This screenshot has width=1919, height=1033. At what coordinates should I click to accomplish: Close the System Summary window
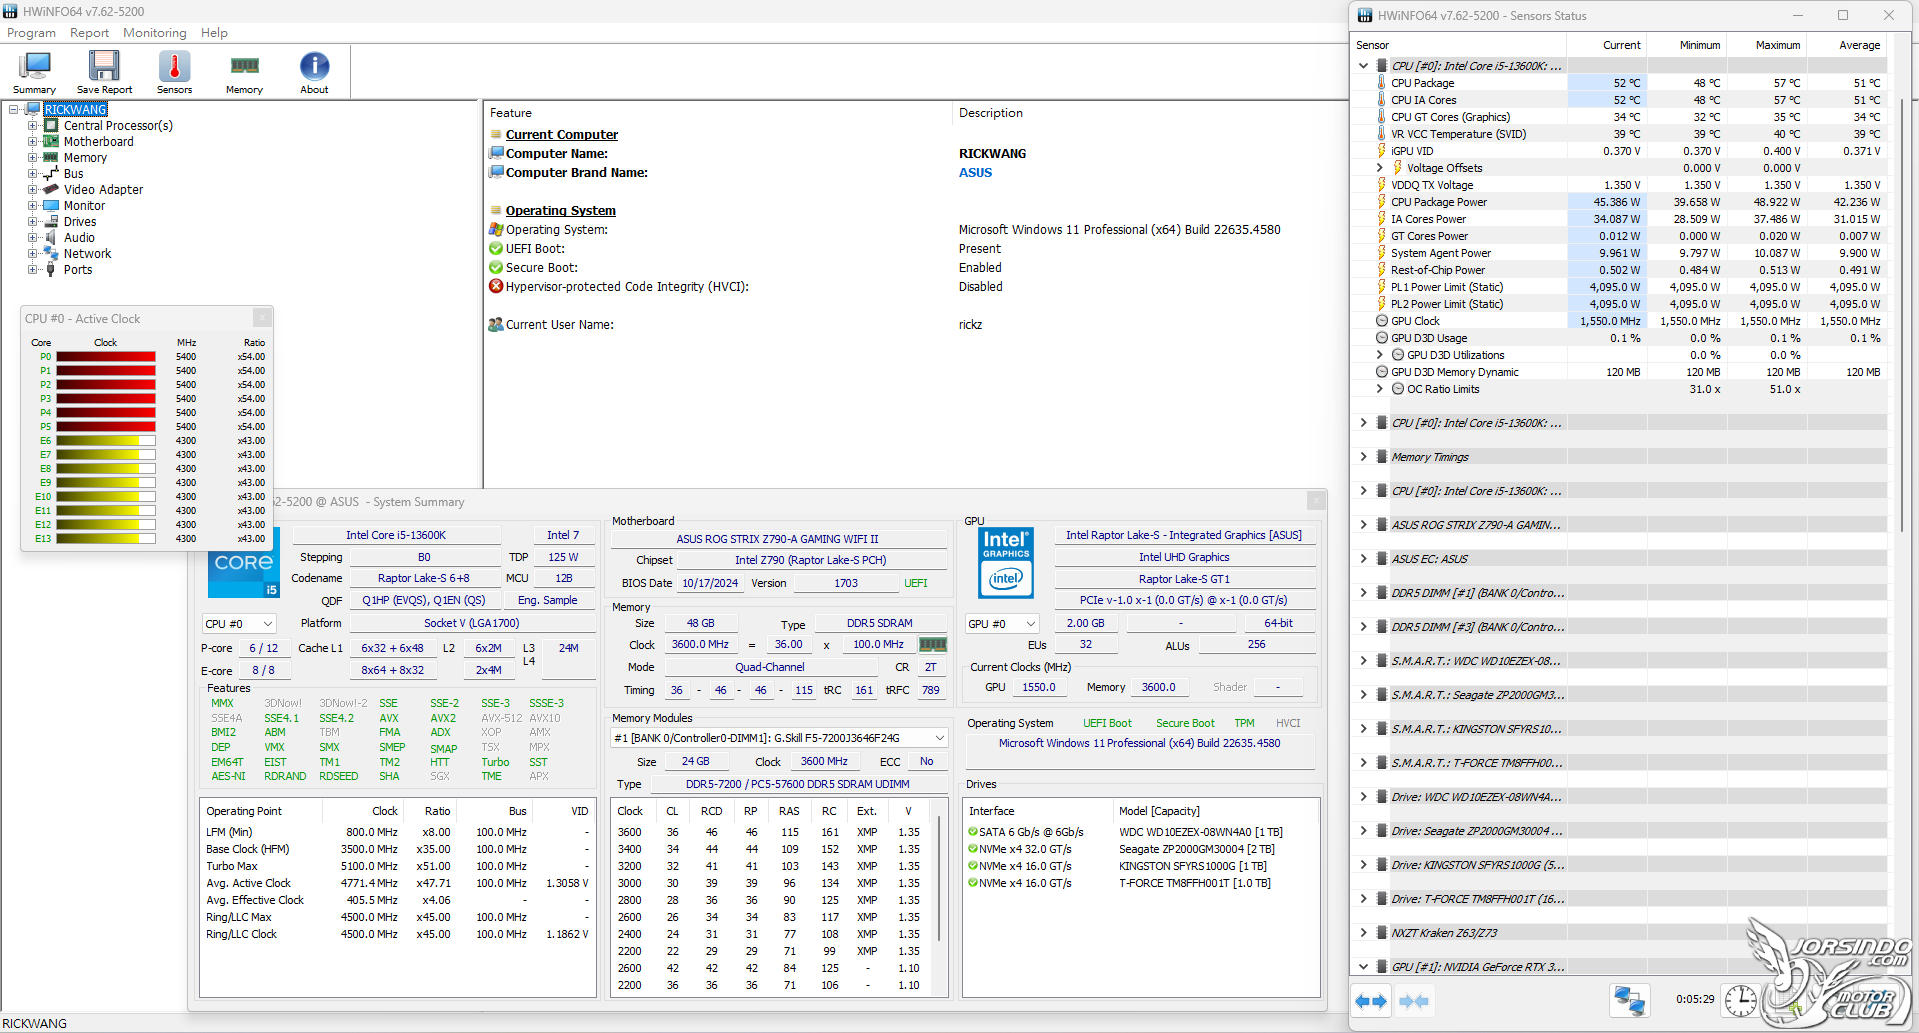click(x=1316, y=501)
